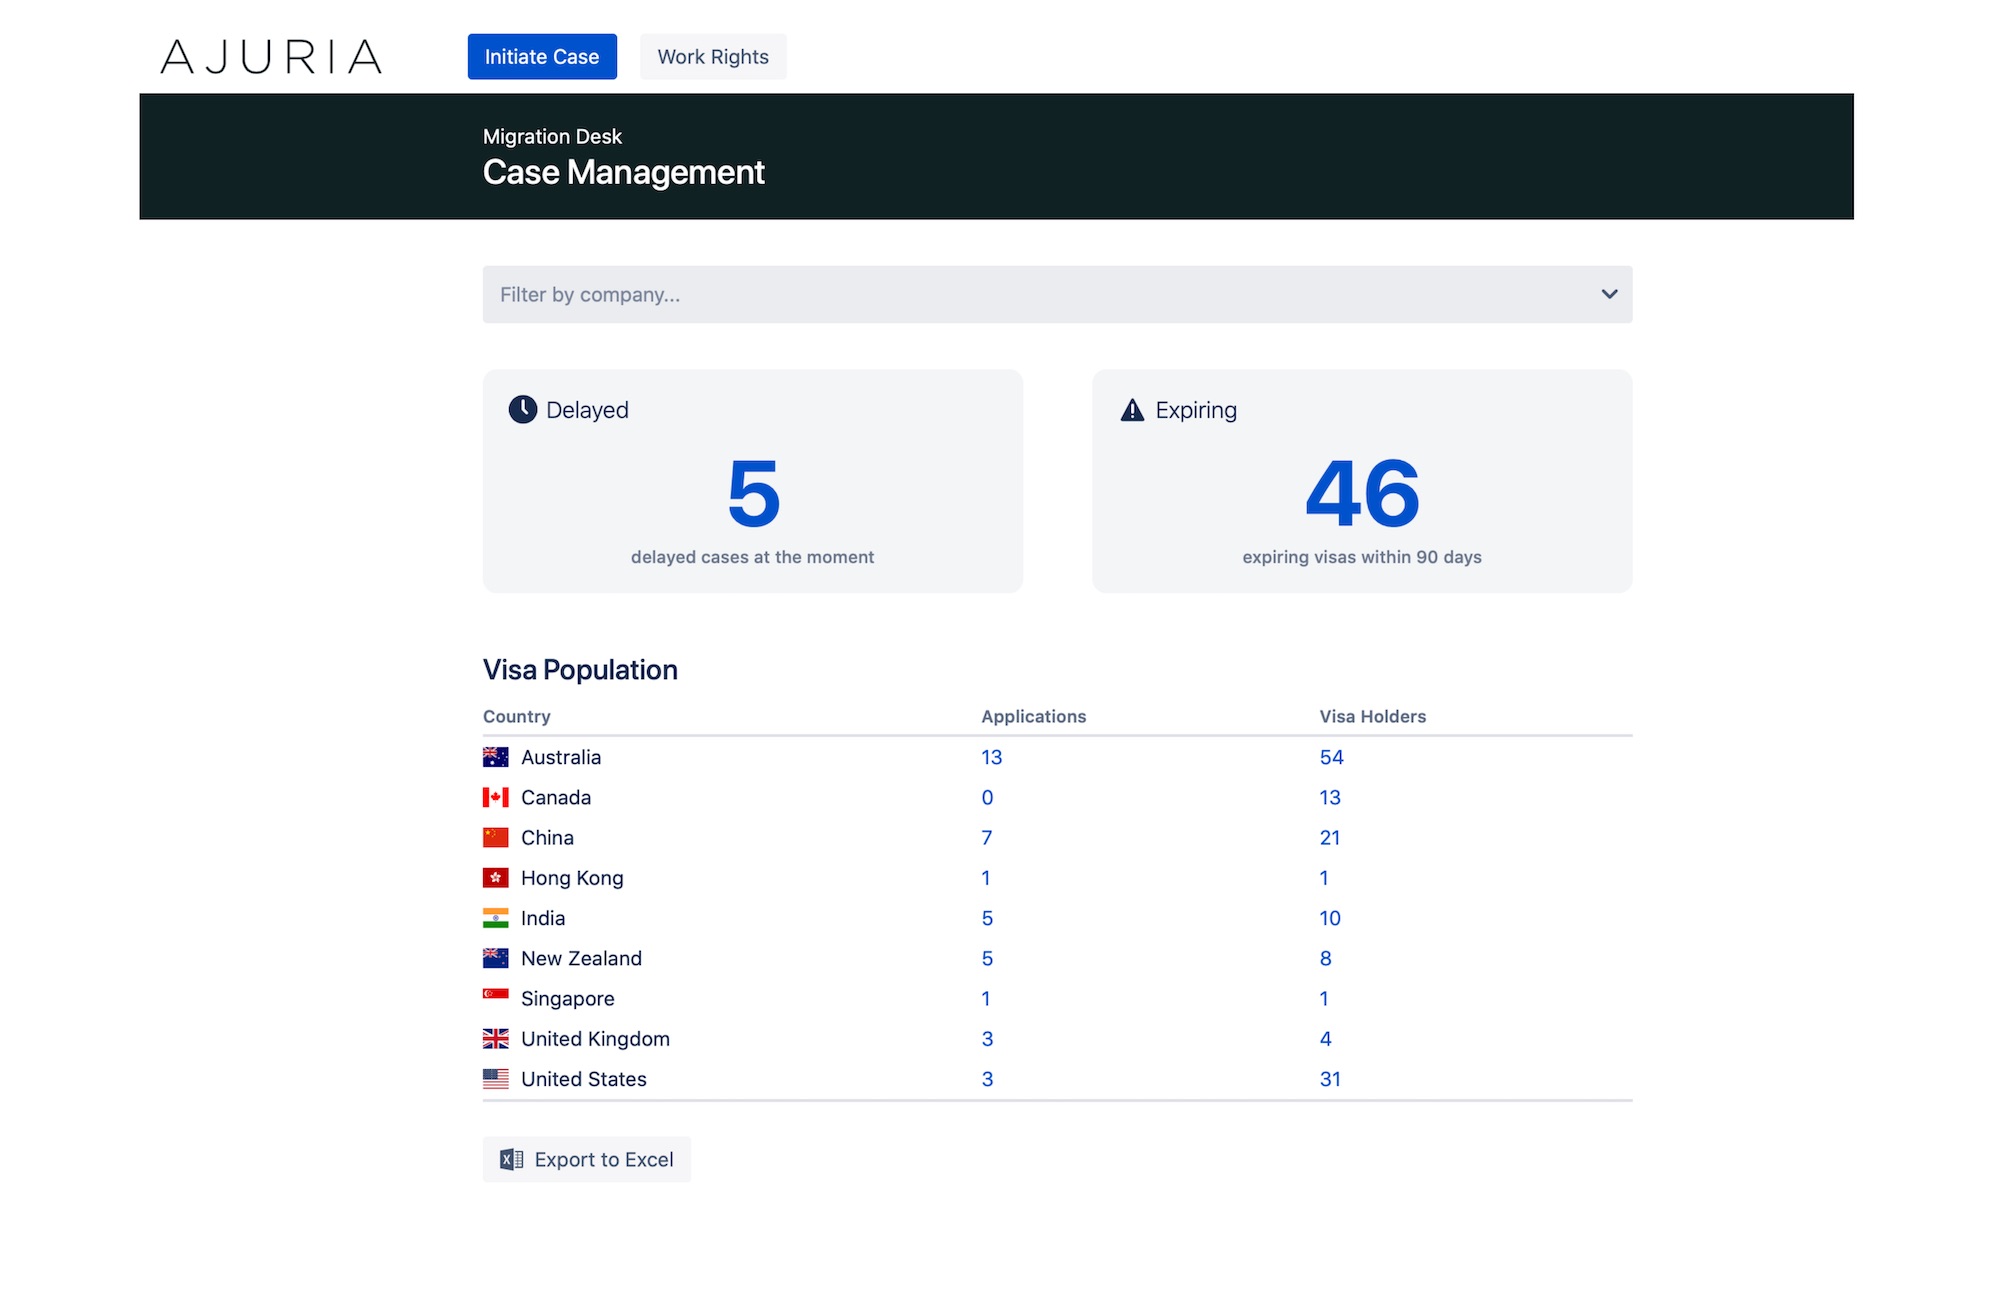
Task: Click the United Kingdom flag icon
Action: (495, 1039)
